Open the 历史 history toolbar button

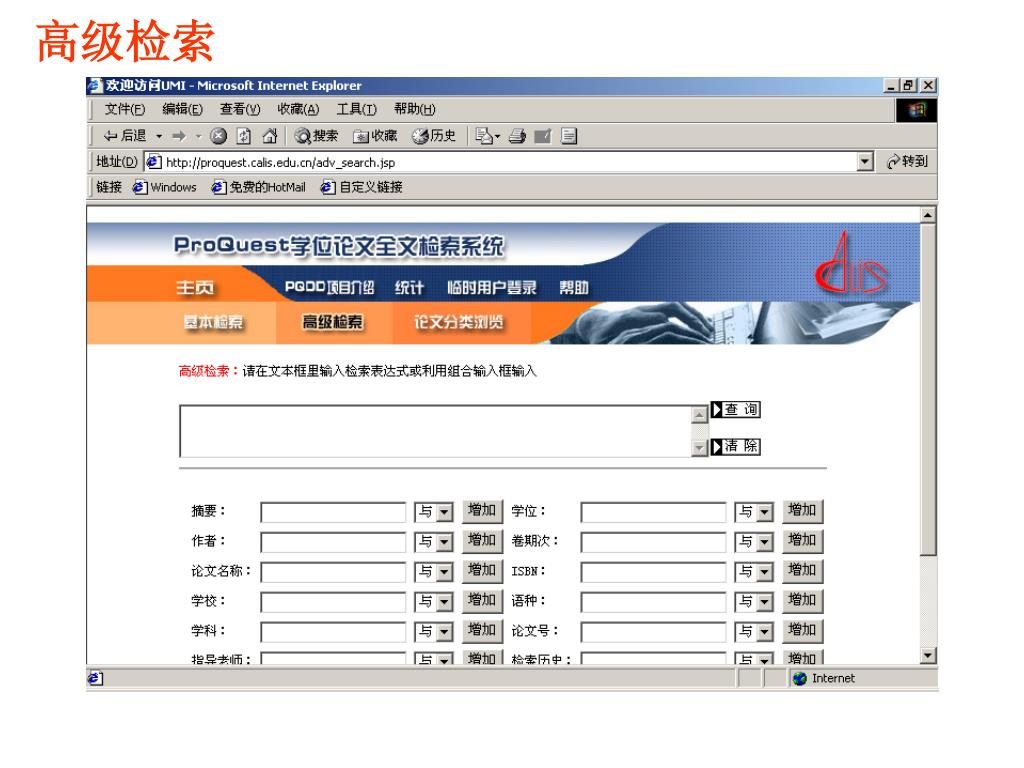(x=434, y=136)
